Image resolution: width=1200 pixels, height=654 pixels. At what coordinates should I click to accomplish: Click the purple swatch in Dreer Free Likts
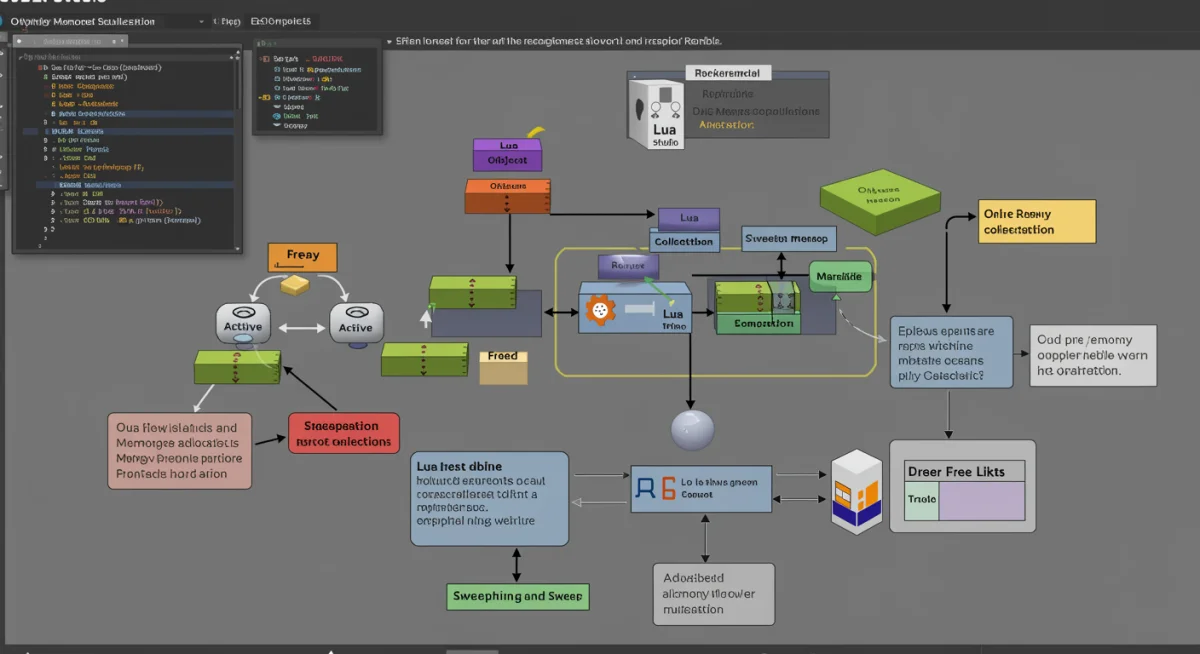tap(981, 500)
